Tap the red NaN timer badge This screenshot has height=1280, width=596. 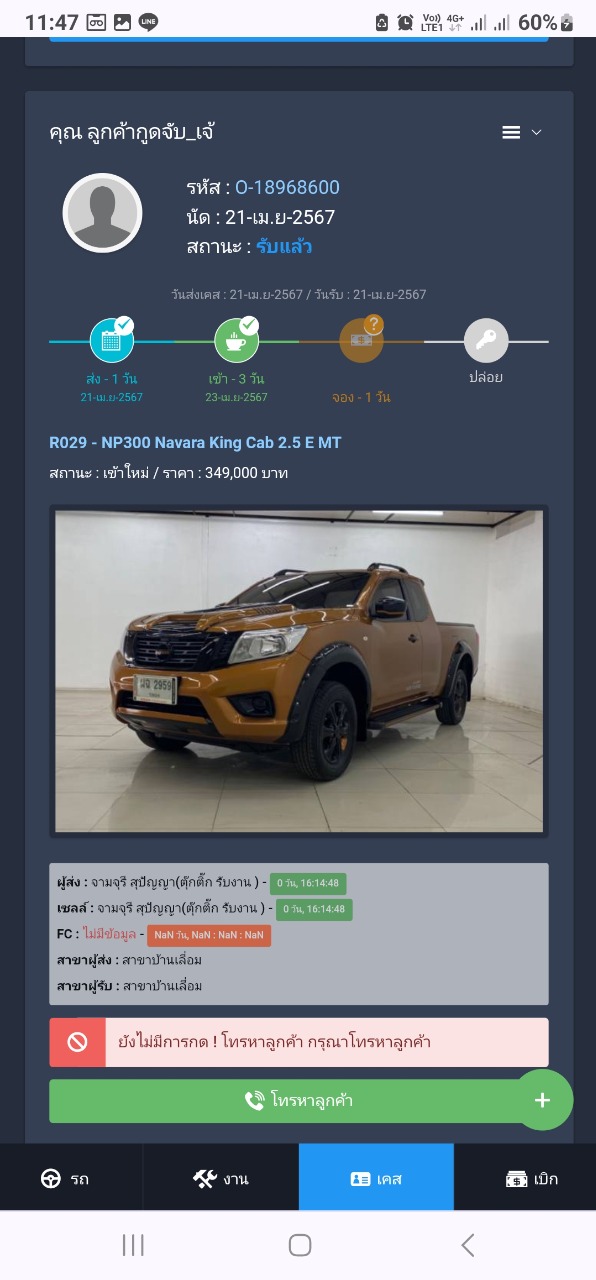click(x=209, y=935)
